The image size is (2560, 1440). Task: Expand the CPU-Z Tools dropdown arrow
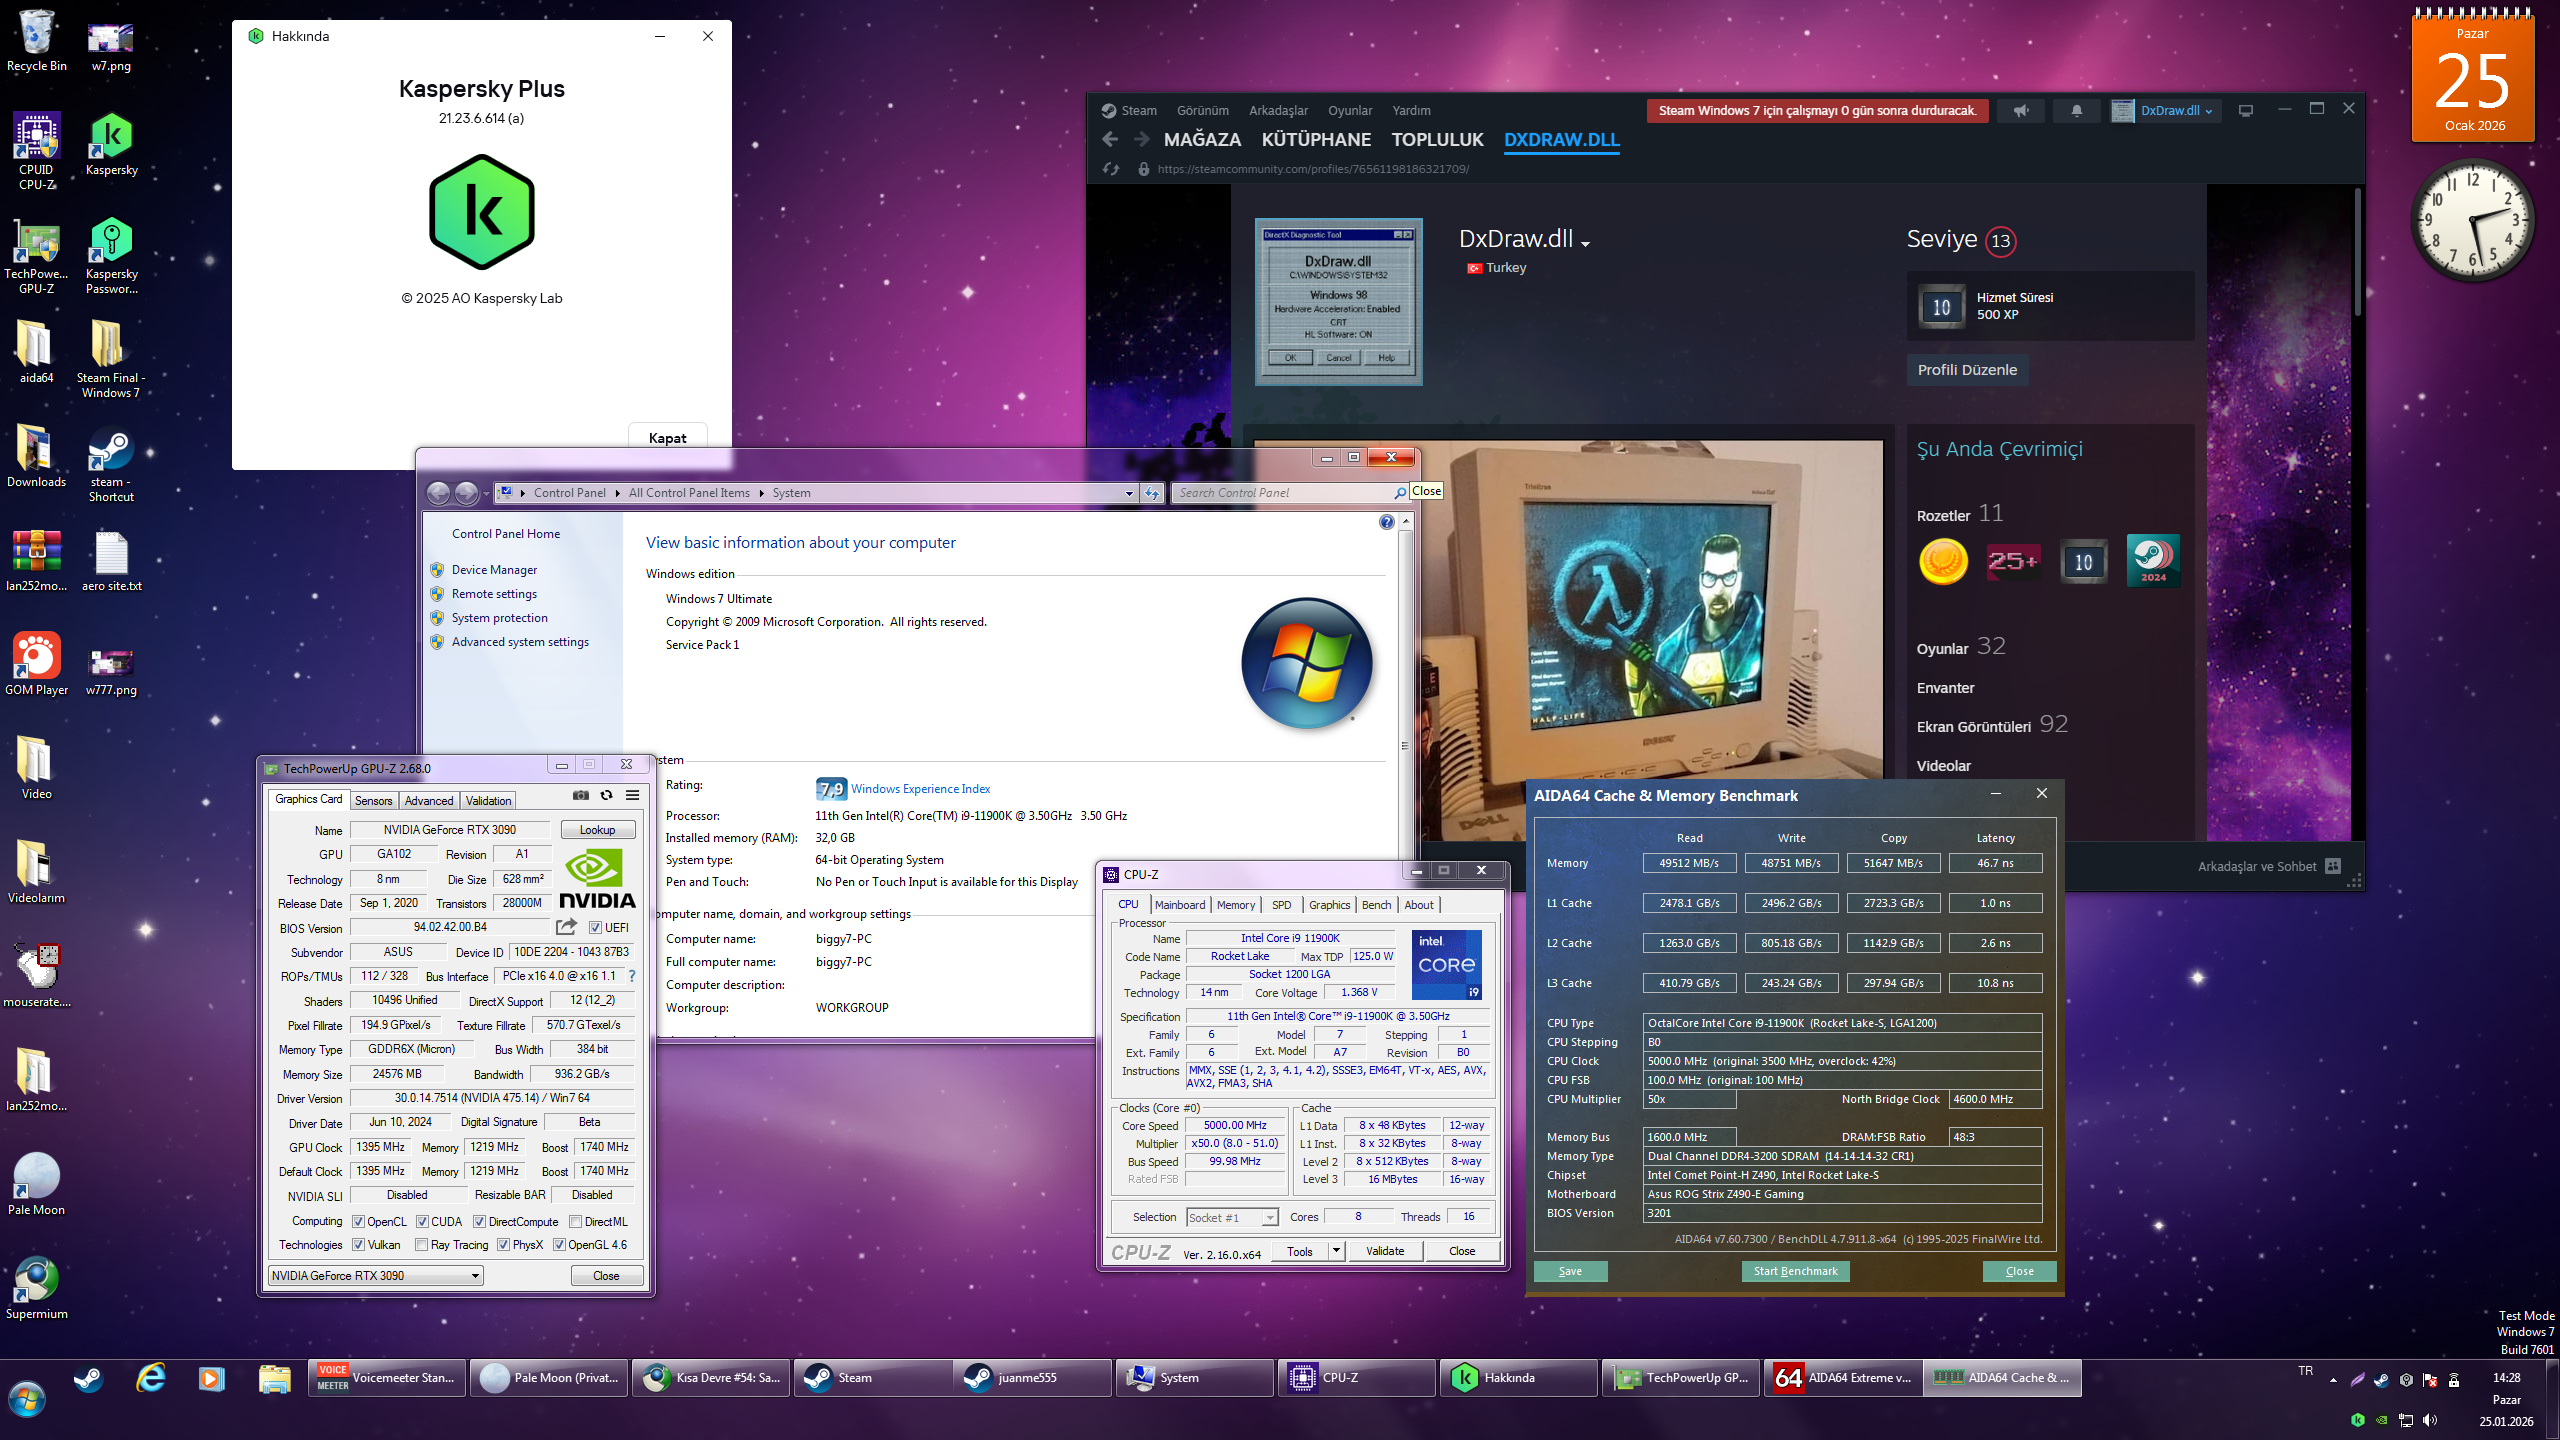[x=1335, y=1251]
